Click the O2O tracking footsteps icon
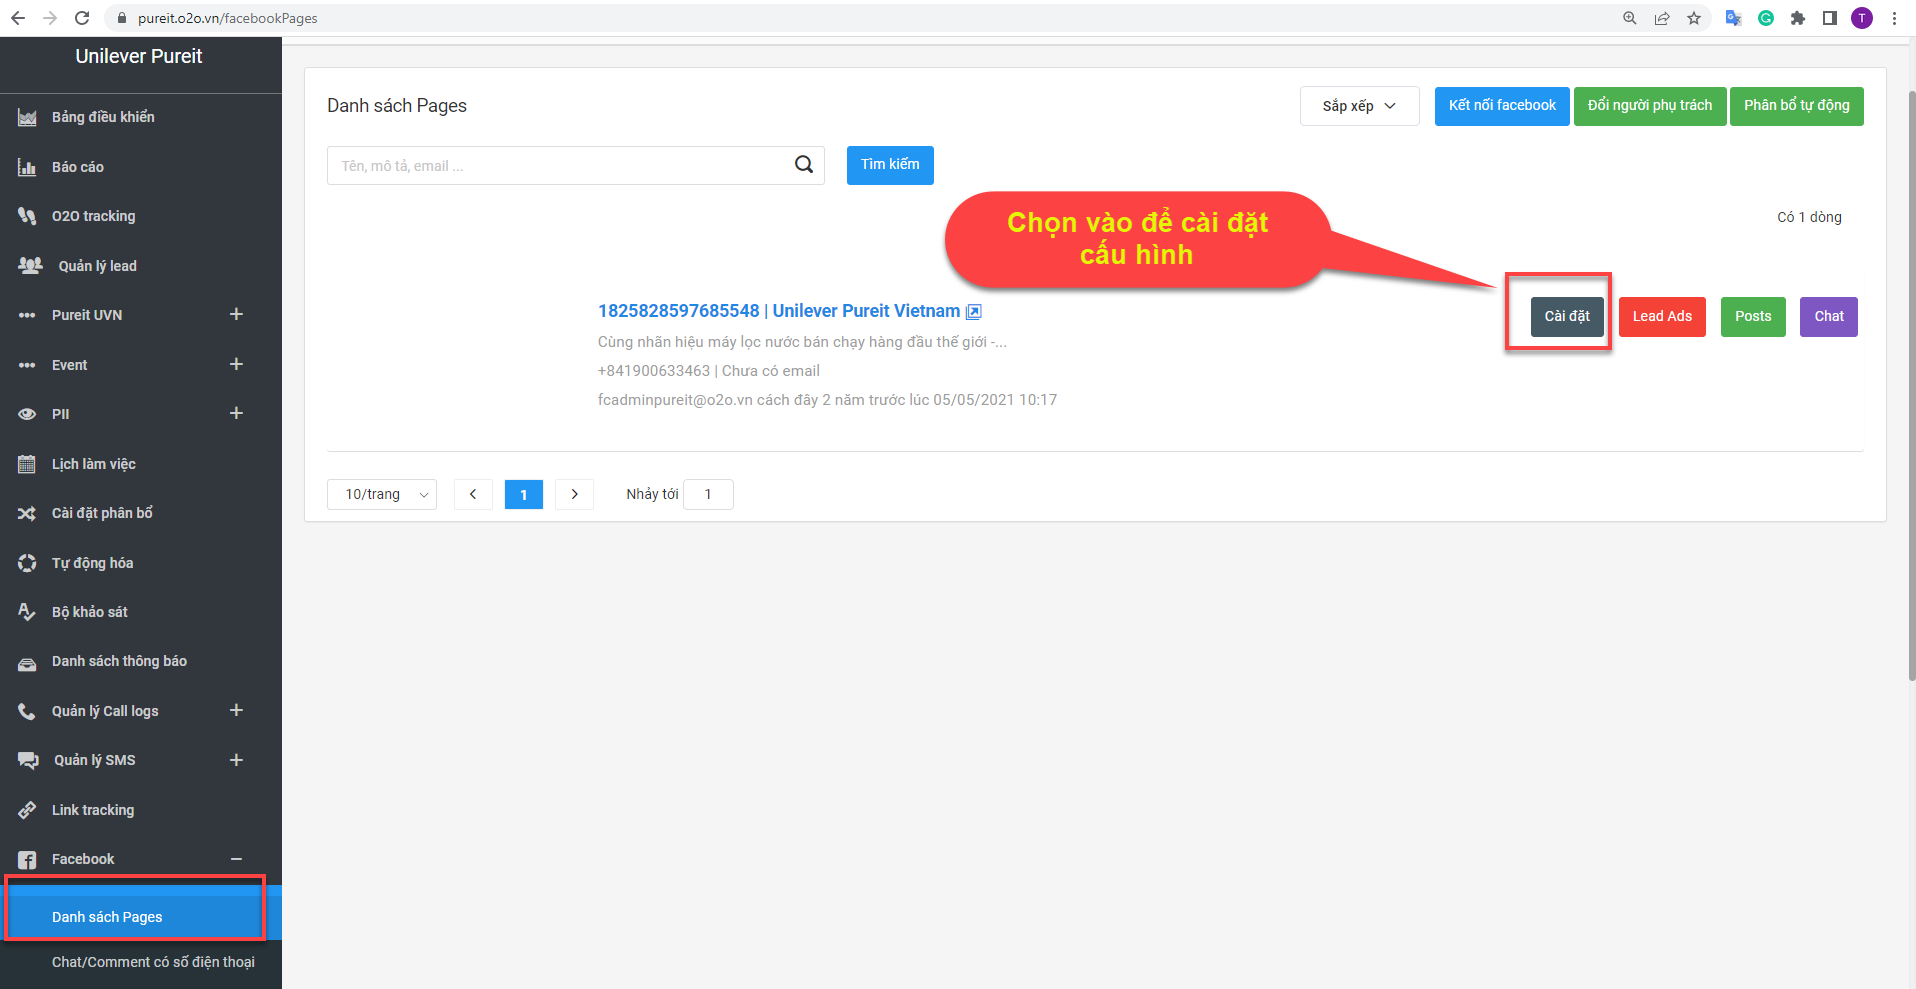The image size is (1916, 989). (27, 216)
